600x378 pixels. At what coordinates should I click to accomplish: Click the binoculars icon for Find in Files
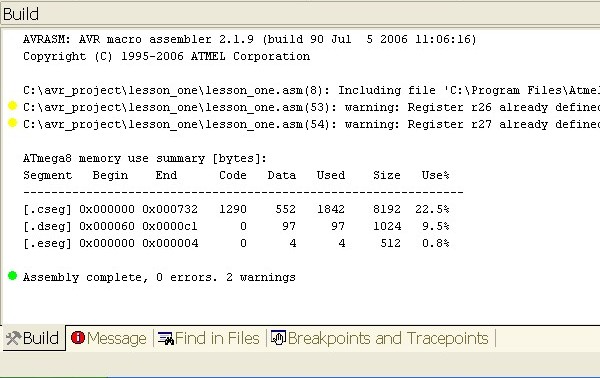(x=166, y=338)
